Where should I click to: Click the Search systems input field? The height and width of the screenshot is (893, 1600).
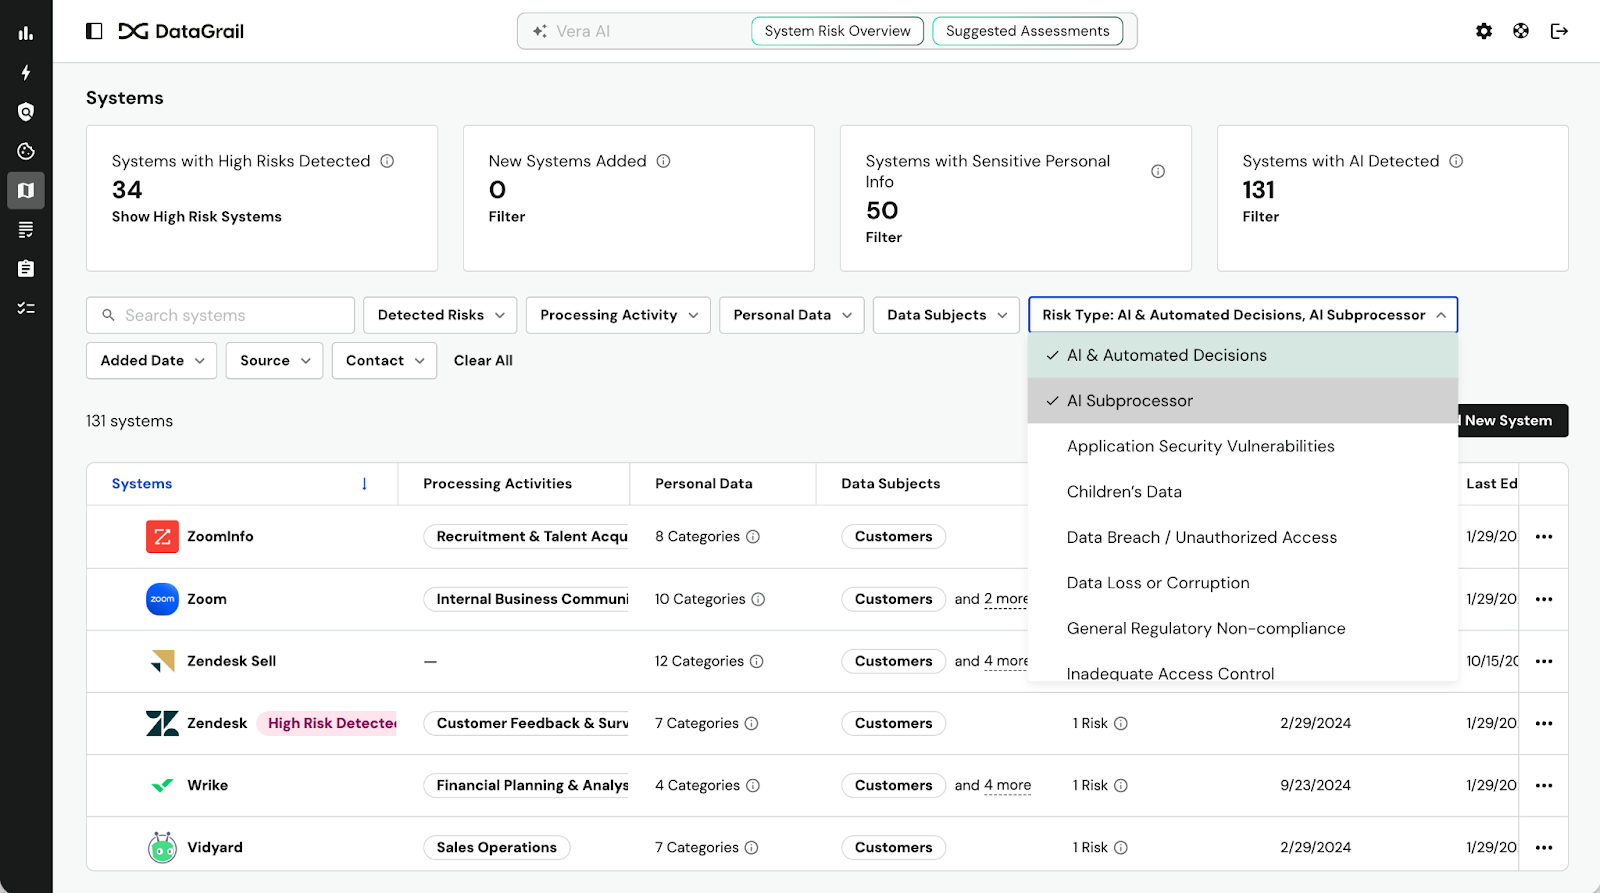[x=230, y=315]
